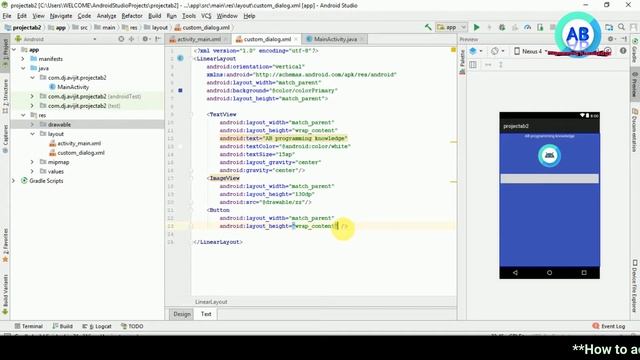The width and height of the screenshot is (640, 360).
Task: Expand the values folder
Action: click(x=33, y=171)
